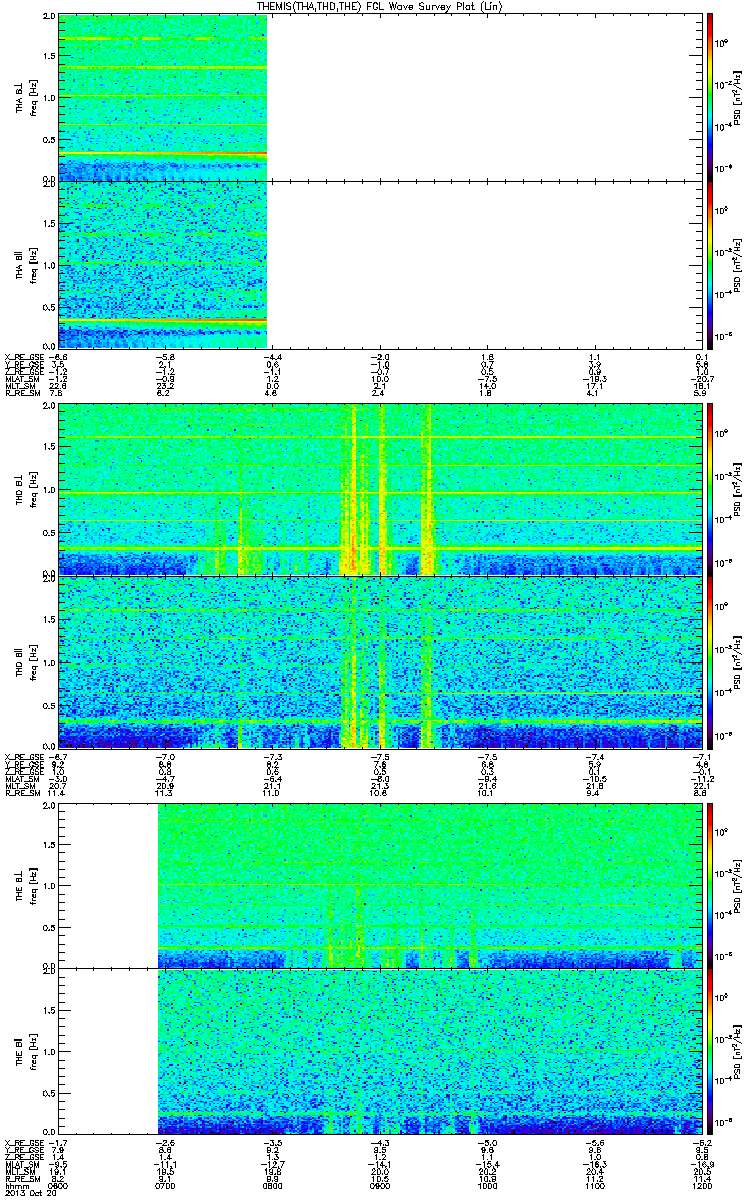Screen dimensions: 750x1200
Task: Select the THD B∥ spectrogram panel
Action: [x=381, y=662]
